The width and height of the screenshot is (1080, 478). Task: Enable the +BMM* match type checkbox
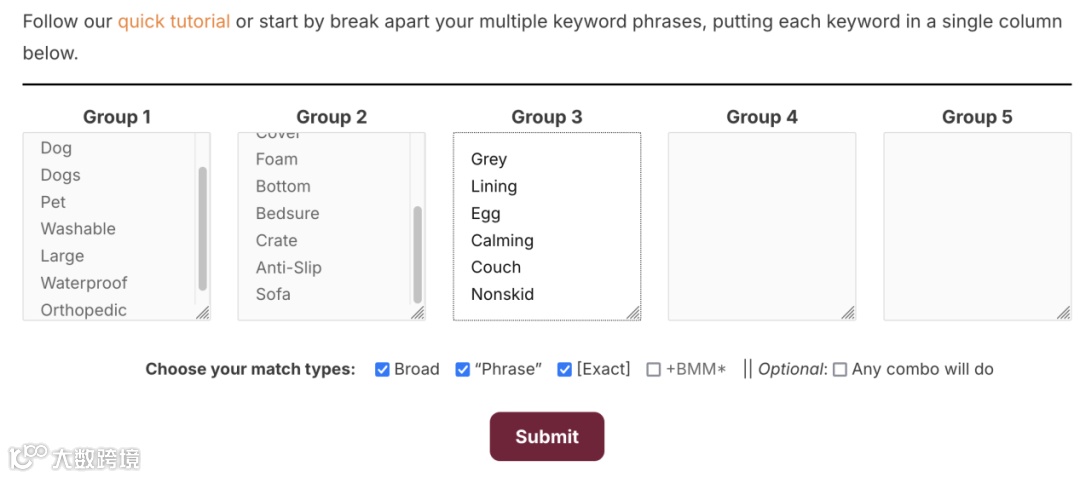coord(654,369)
